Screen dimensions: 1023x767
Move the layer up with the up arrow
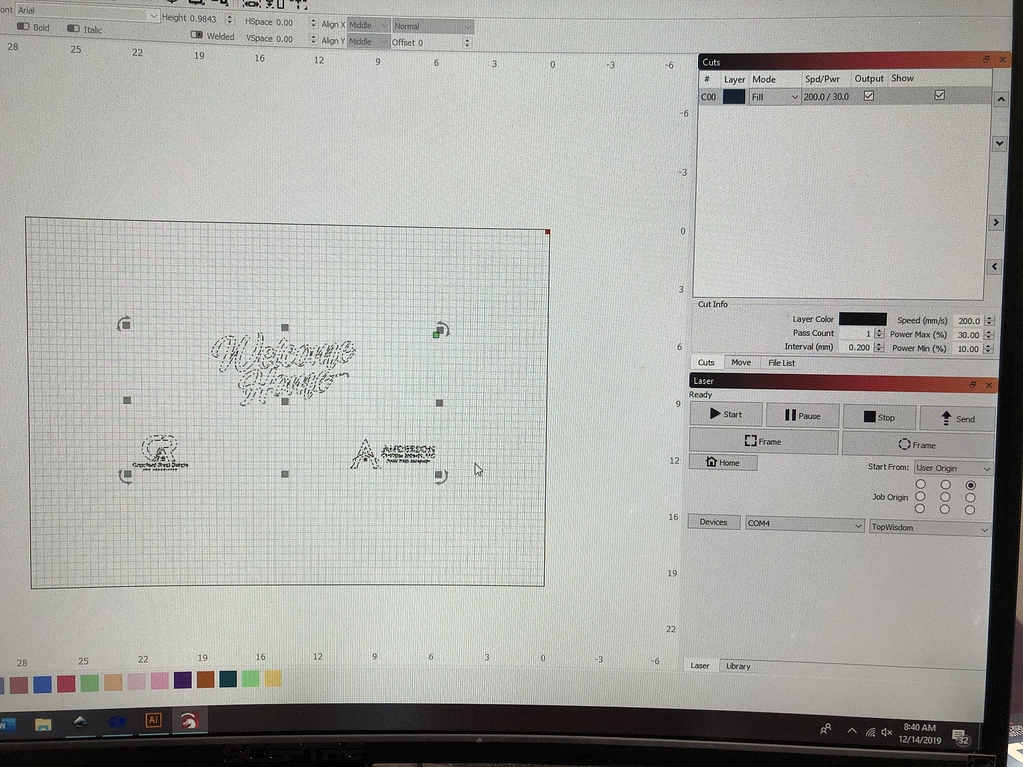point(998,100)
